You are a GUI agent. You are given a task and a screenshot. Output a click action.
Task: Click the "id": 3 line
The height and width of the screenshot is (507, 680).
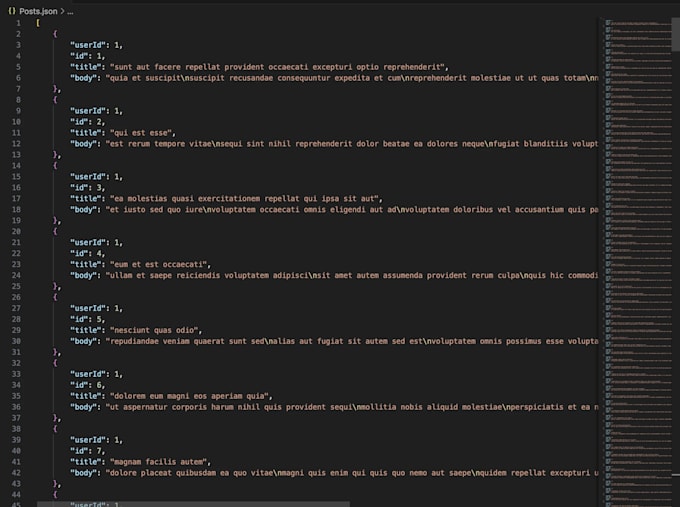click(88, 188)
